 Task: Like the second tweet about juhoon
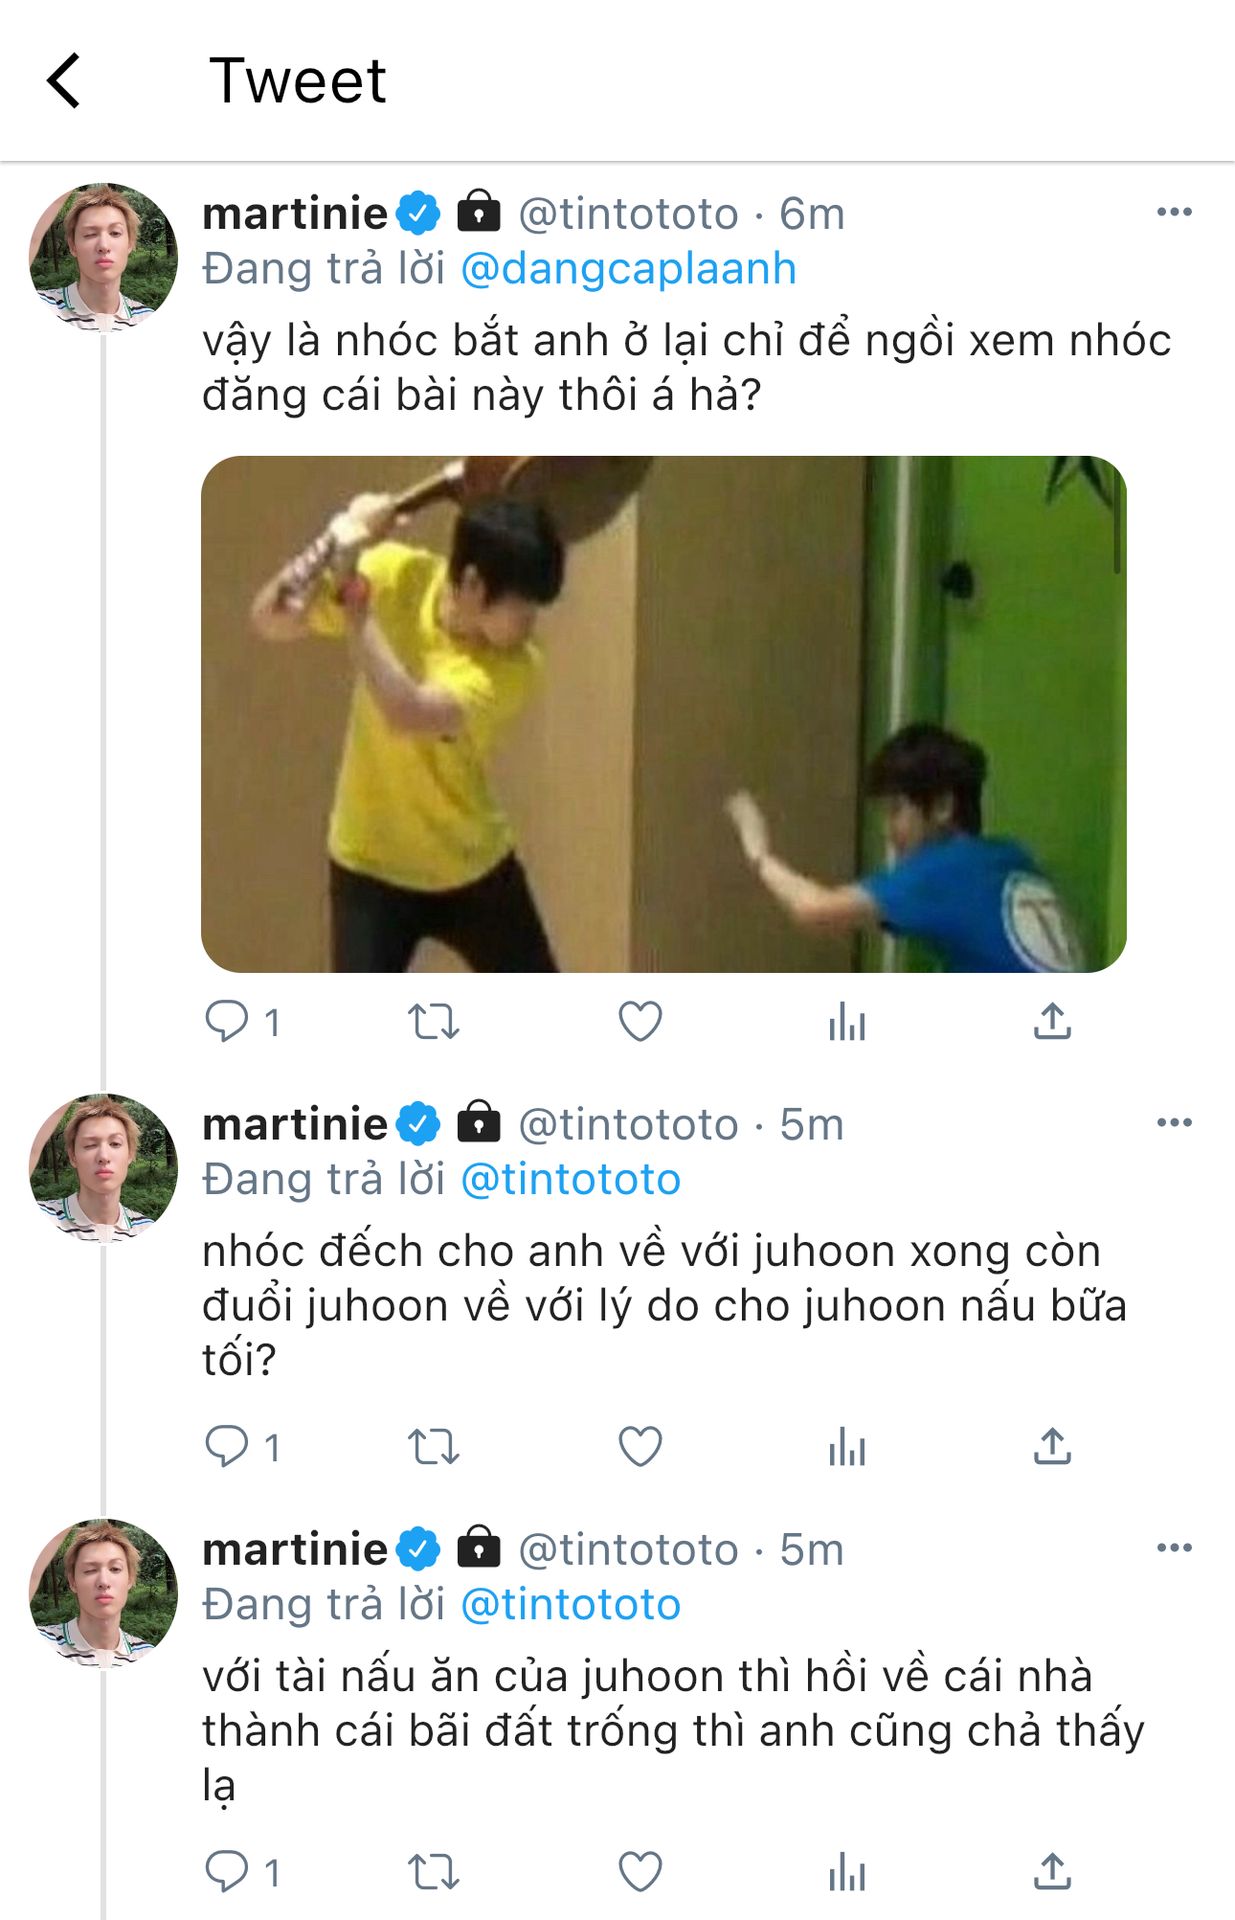(640, 1447)
